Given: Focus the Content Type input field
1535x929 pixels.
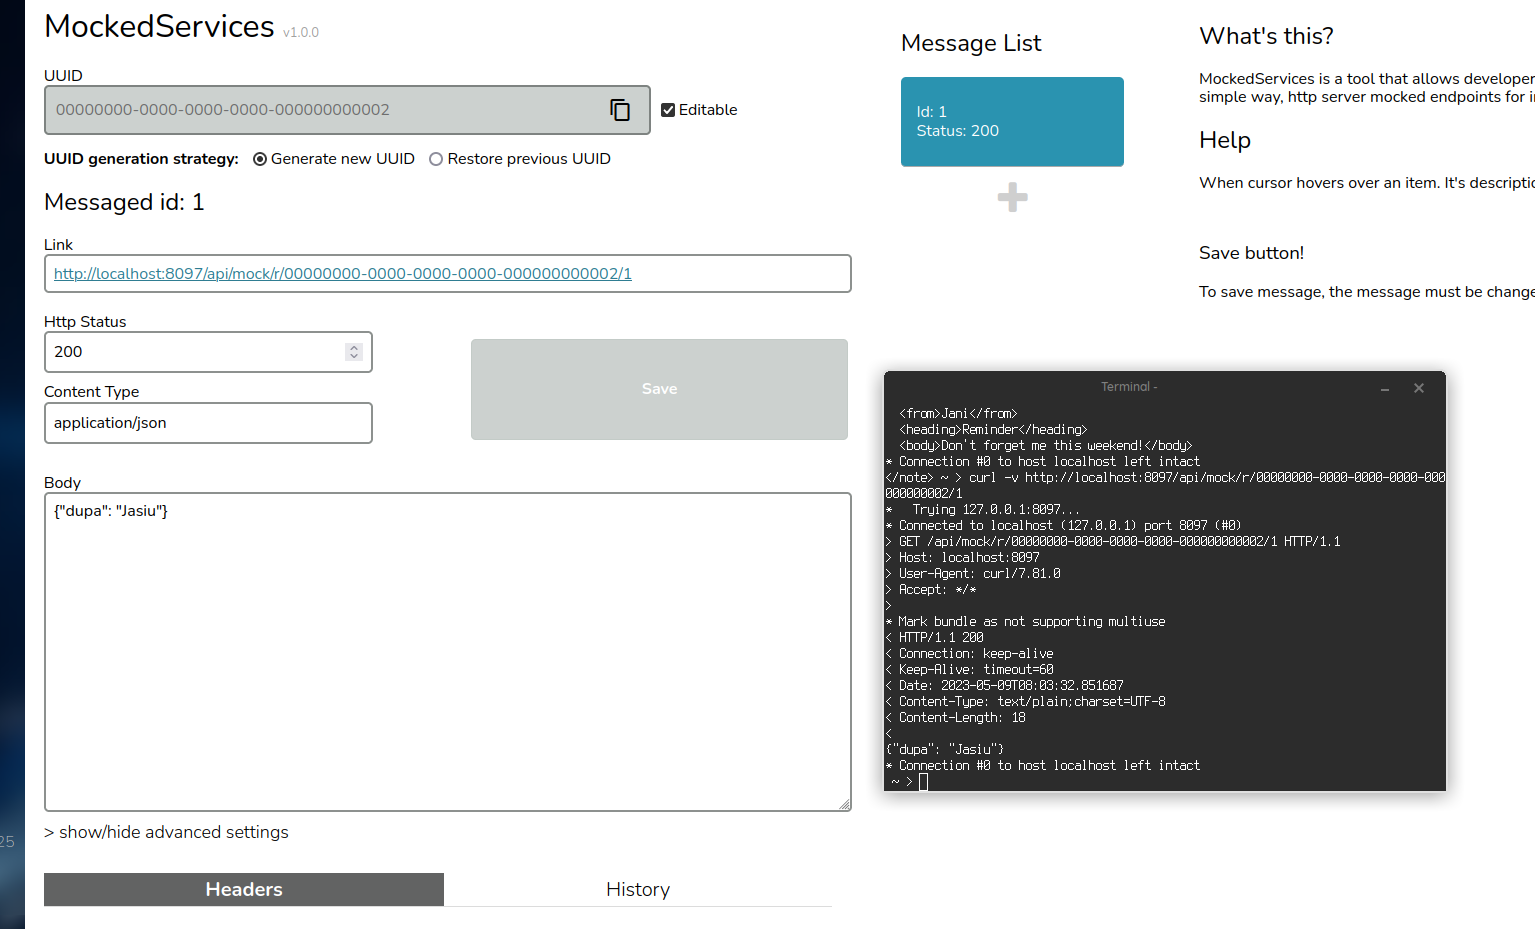Looking at the screenshot, I should coord(208,423).
